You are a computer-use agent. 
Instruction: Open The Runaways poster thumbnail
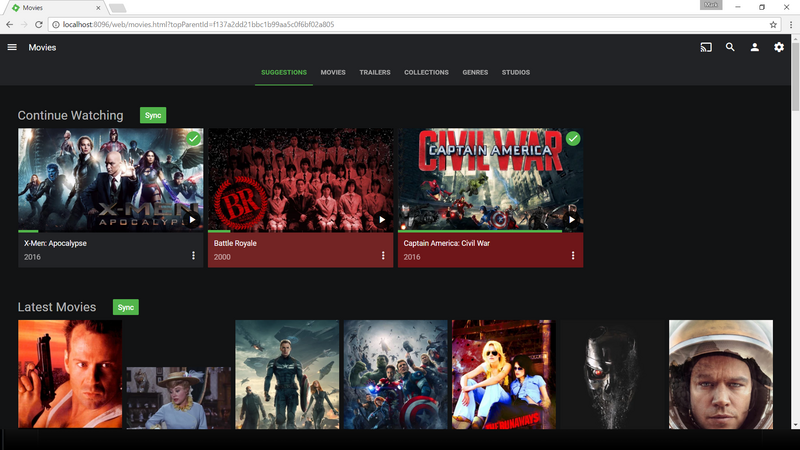click(x=504, y=374)
